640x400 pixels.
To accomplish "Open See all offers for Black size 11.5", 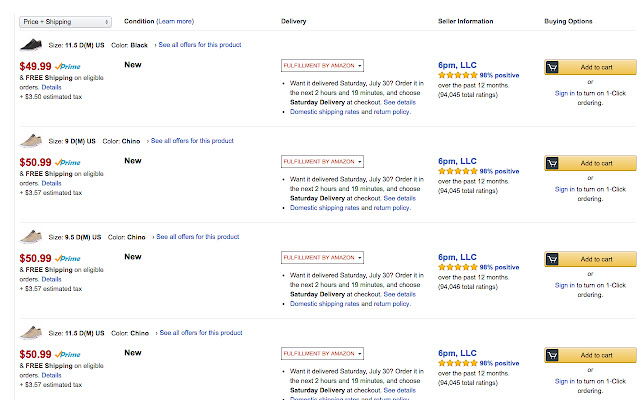I will pos(200,44).
